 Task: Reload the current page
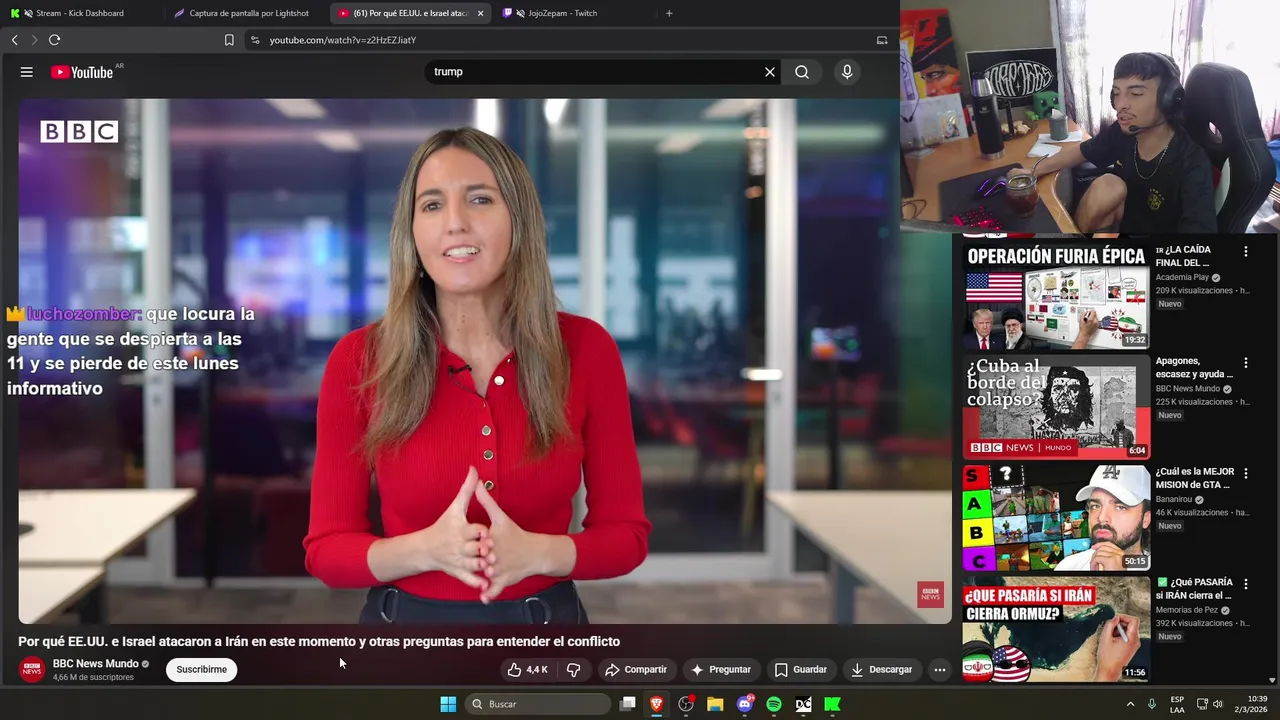54,40
